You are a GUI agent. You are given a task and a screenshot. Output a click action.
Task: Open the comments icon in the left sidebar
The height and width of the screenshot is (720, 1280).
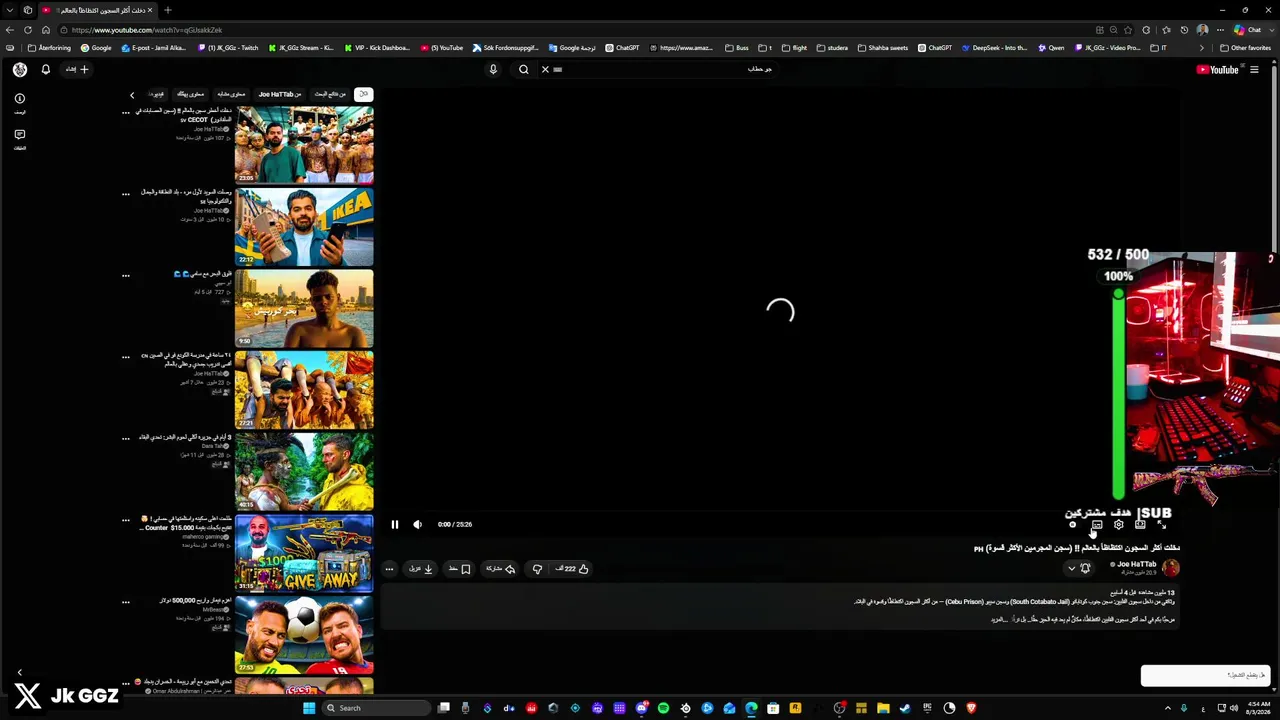point(20,134)
